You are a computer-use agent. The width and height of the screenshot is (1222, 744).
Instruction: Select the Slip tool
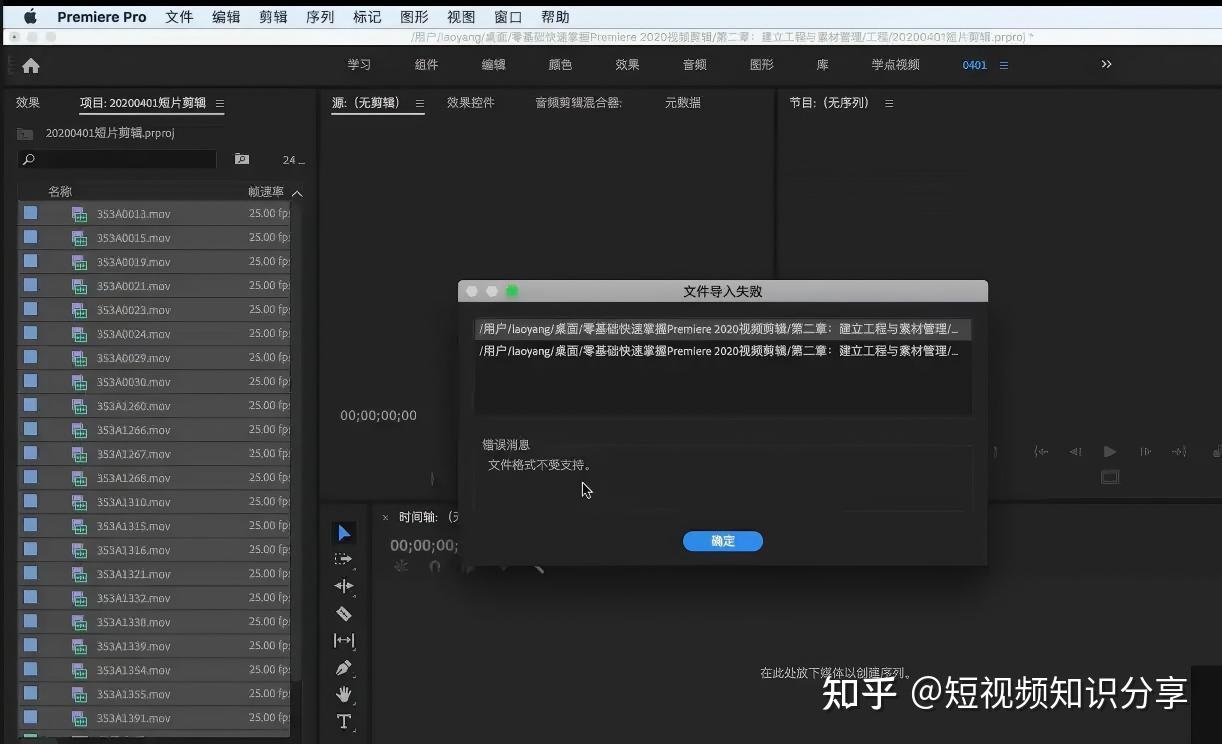click(x=344, y=640)
